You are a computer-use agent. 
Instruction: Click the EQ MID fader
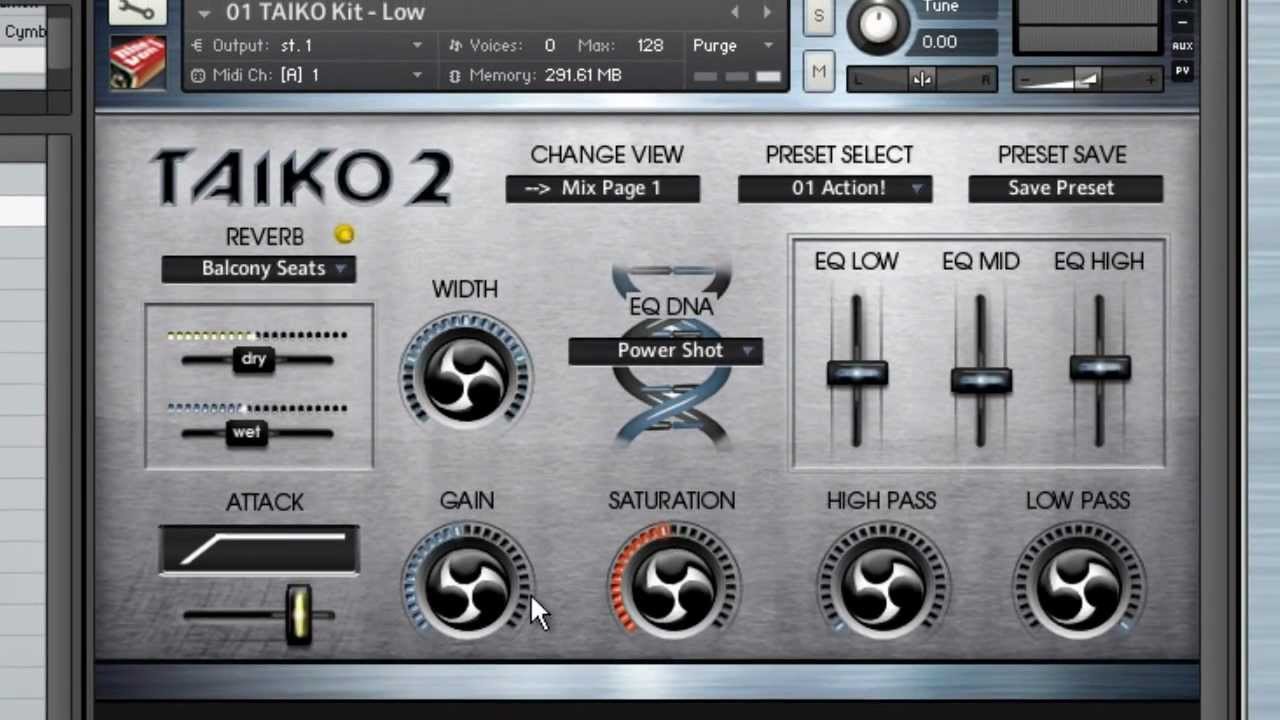[x=981, y=381]
